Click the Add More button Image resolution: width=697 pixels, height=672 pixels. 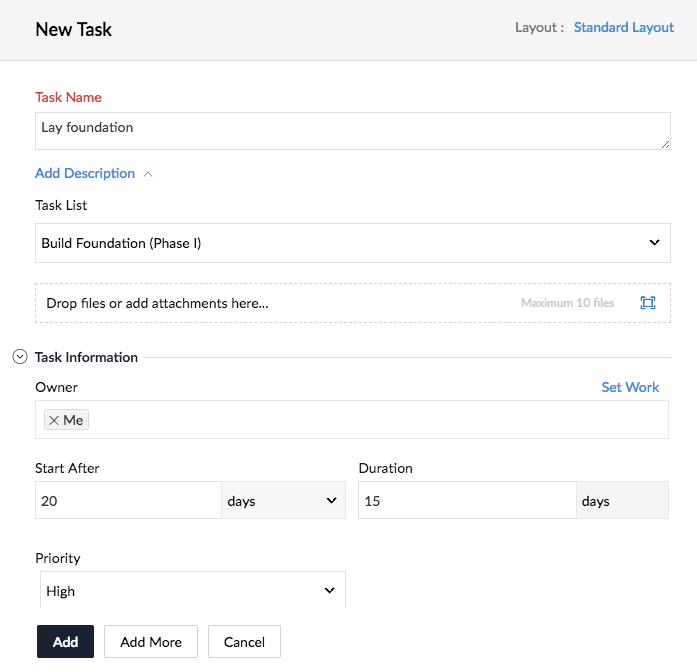point(151,642)
